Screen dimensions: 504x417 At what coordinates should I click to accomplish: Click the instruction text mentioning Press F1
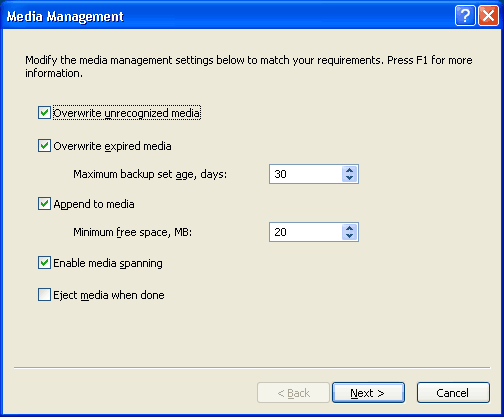click(249, 66)
